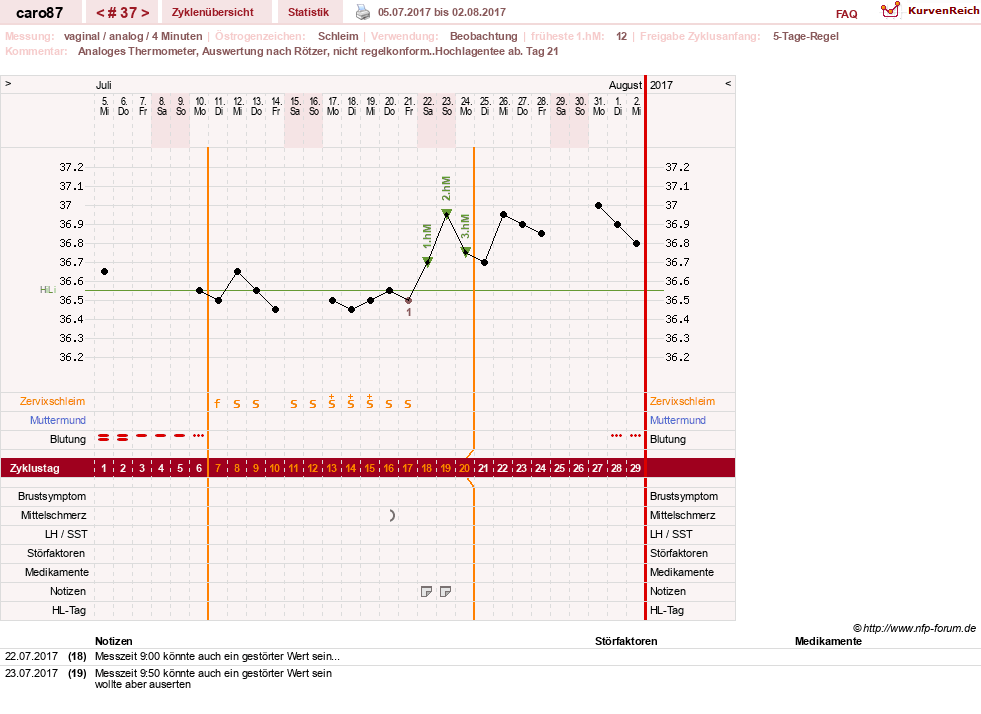The height and width of the screenshot is (714, 981).
Task: Click the Mittelschmerz symbol on day 16
Action: 392,516
